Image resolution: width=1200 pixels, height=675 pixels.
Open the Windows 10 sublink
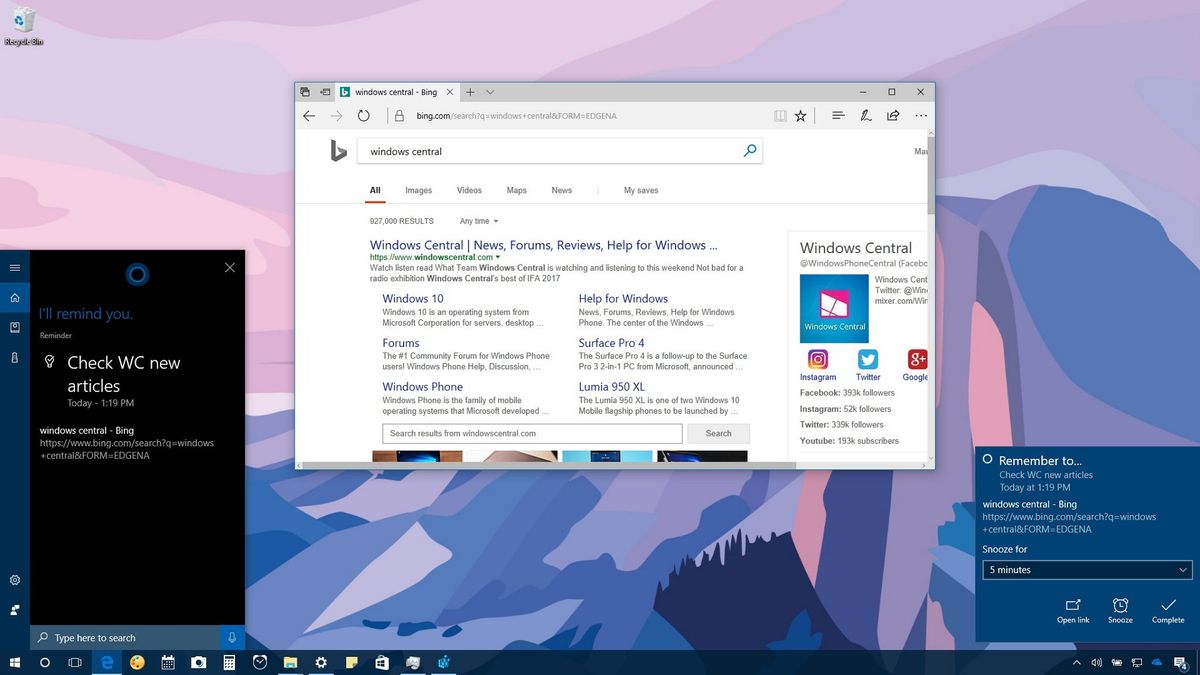[413, 298]
